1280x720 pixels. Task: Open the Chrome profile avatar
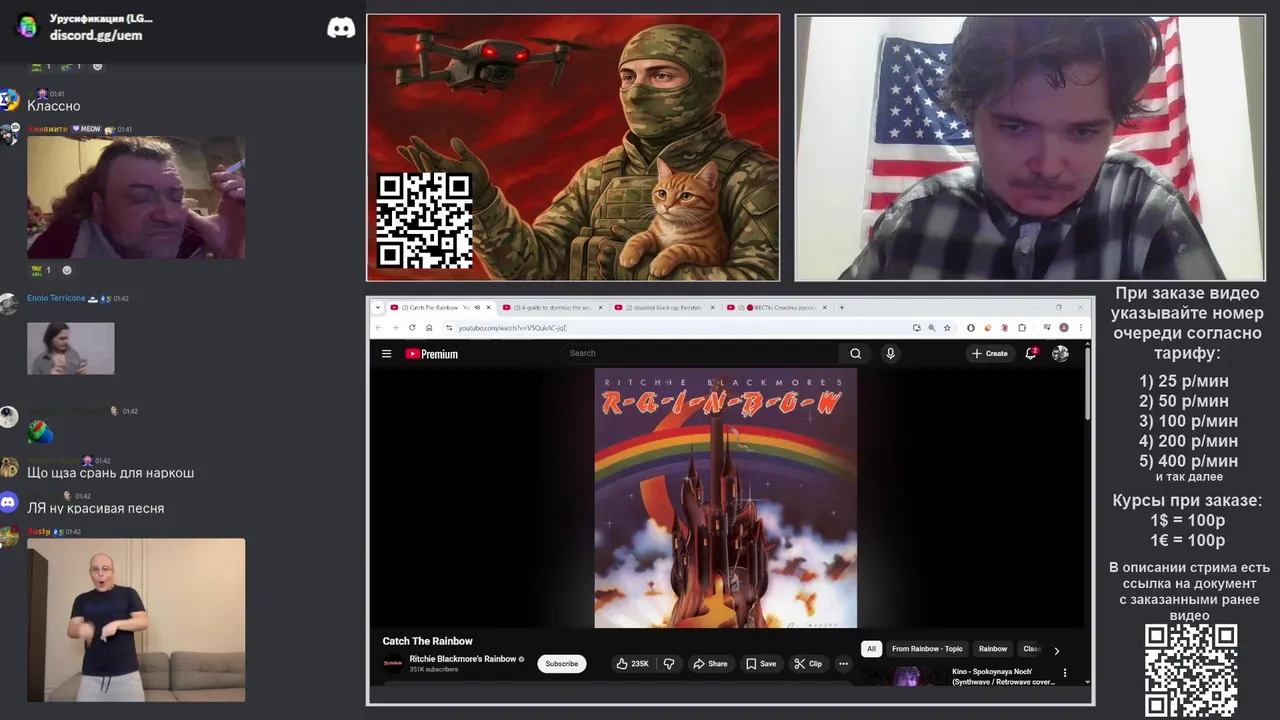[x=1063, y=327]
